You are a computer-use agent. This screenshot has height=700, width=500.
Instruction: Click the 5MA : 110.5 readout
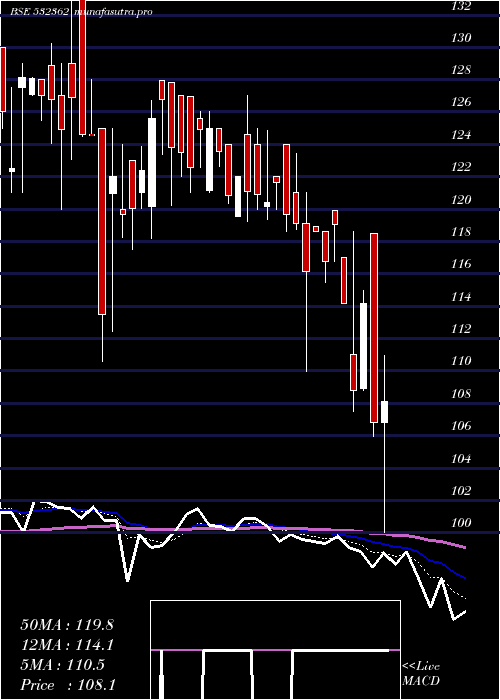pos(63,665)
